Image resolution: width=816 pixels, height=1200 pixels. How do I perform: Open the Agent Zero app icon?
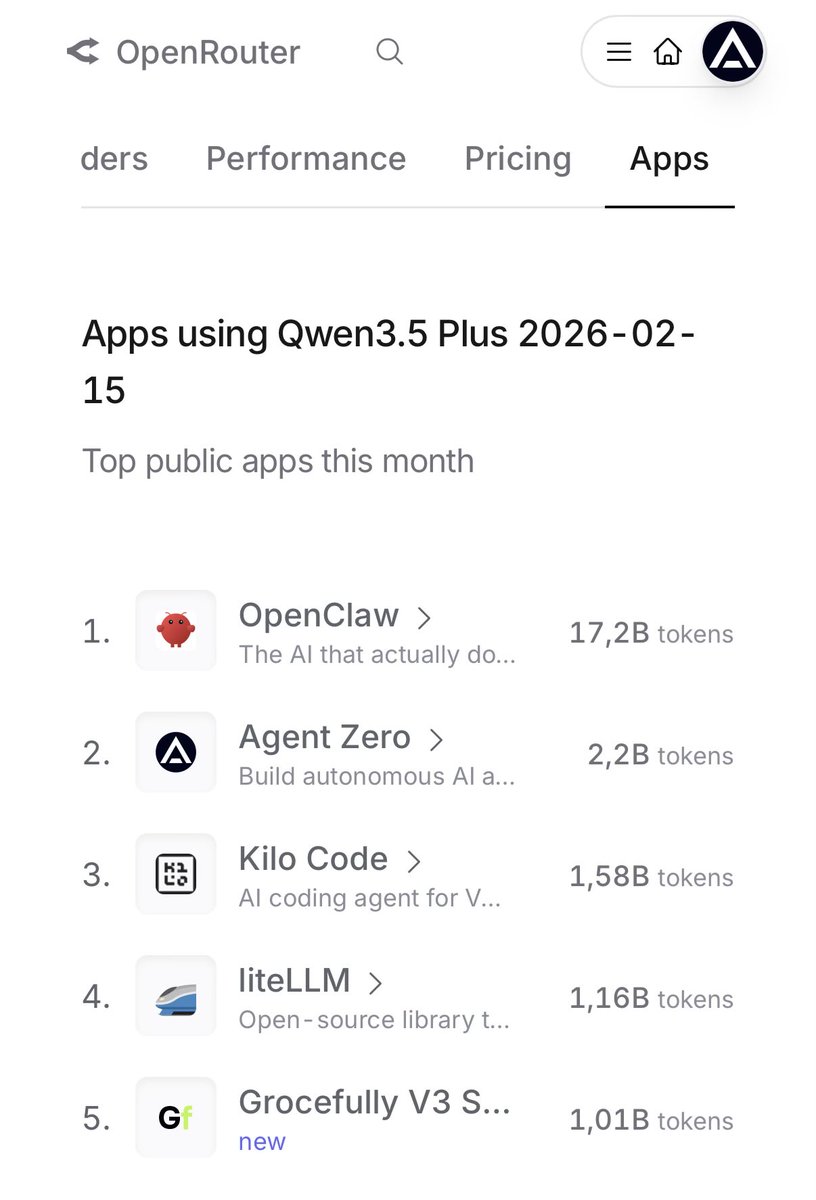(x=176, y=752)
